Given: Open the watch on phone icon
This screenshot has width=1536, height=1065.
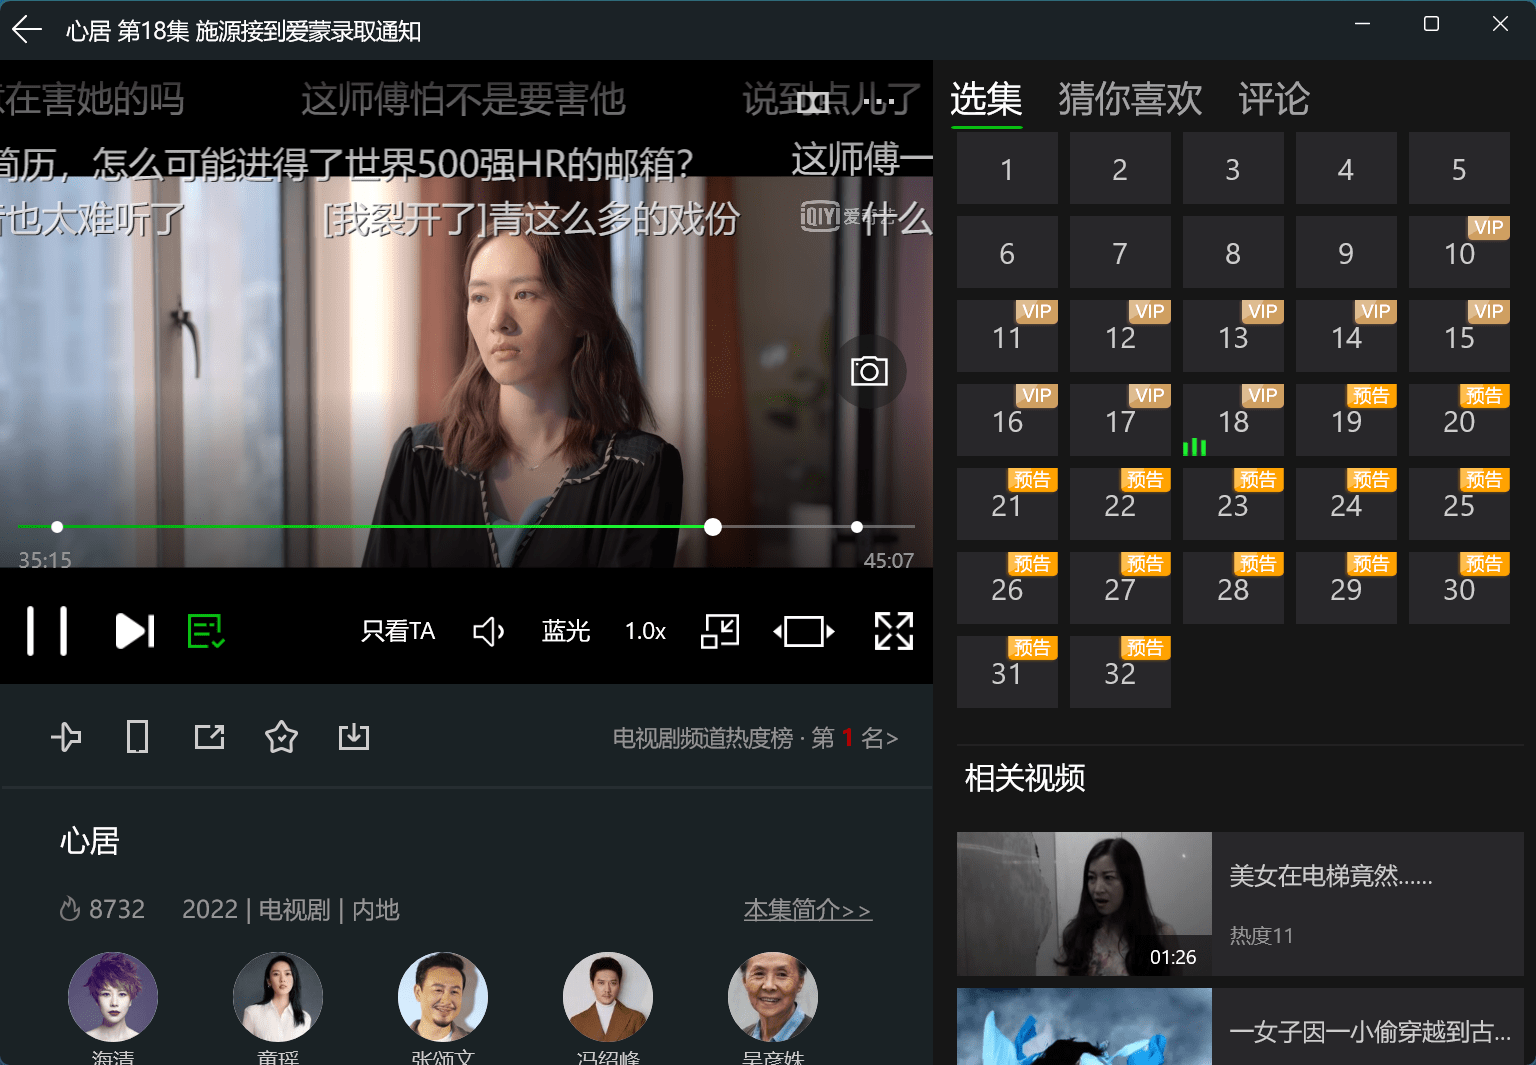Looking at the screenshot, I should click(138, 738).
